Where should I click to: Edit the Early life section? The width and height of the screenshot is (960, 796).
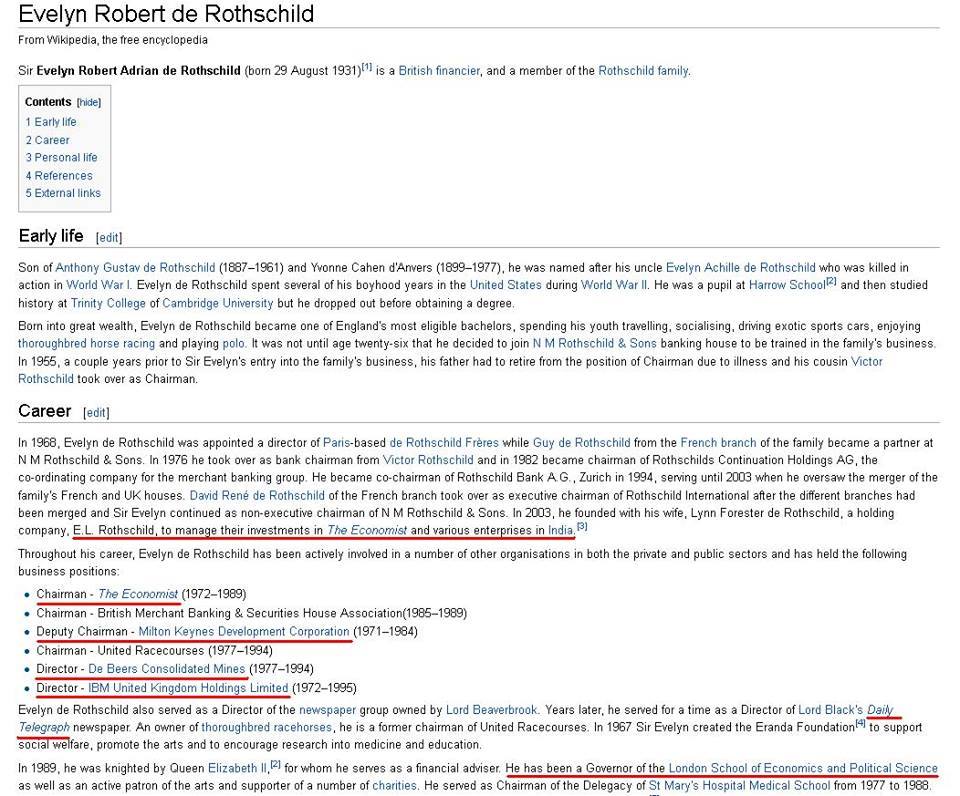pyautogui.click(x=109, y=238)
